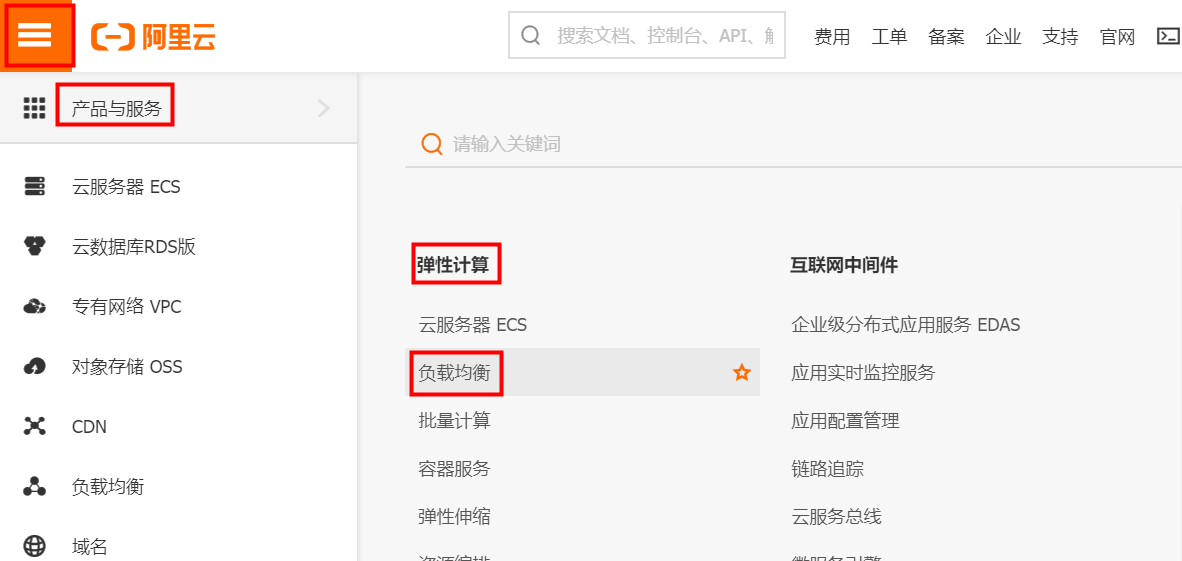This screenshot has width=1182, height=561.
Task: Open the 备案 menu
Action: pos(947,36)
